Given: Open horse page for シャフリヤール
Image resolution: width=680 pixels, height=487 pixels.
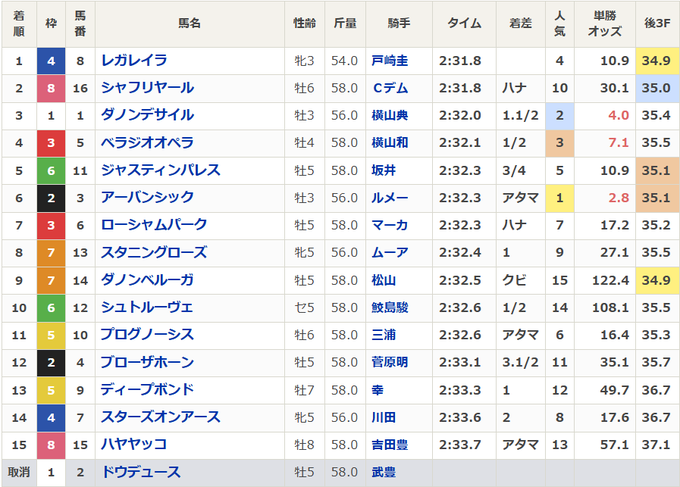Looking at the screenshot, I should [147, 88].
